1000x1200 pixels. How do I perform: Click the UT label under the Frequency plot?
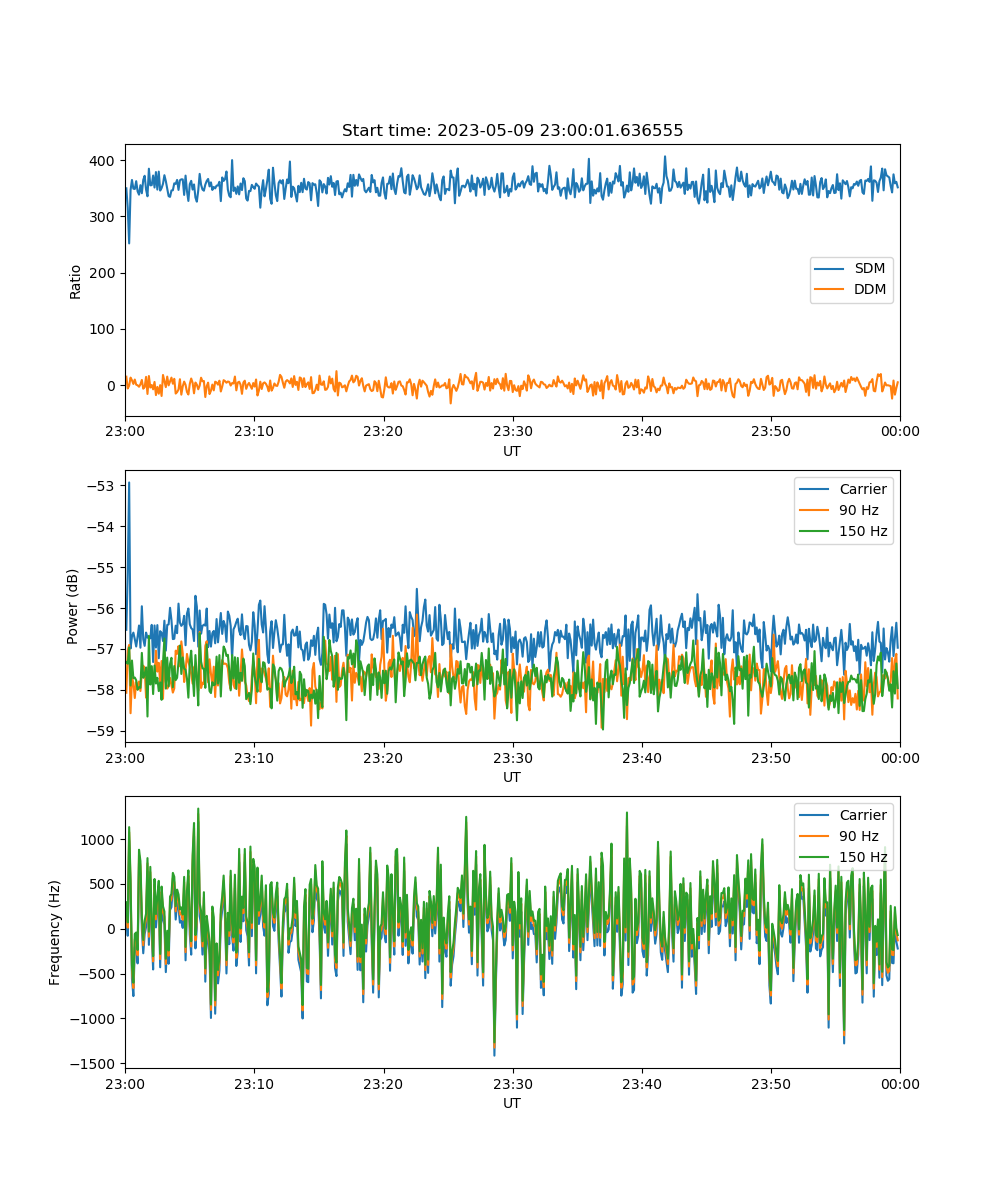click(512, 1103)
